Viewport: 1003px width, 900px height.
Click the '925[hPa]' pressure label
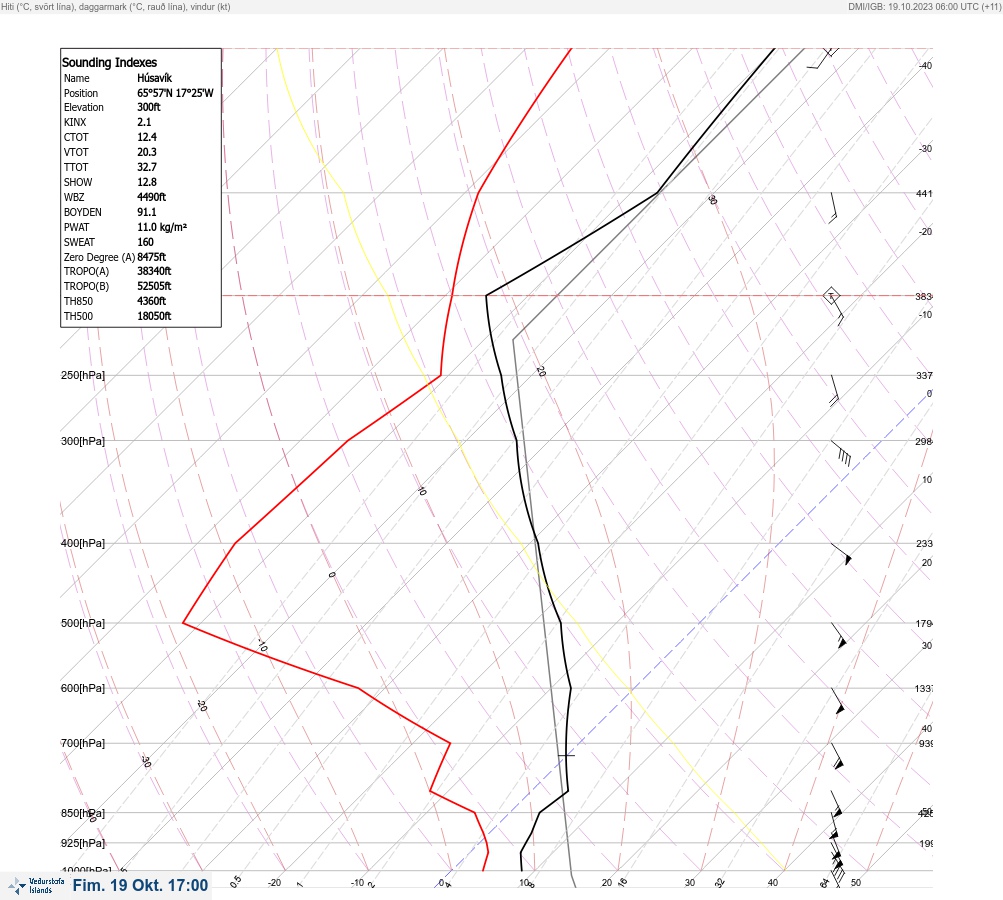click(x=83, y=843)
